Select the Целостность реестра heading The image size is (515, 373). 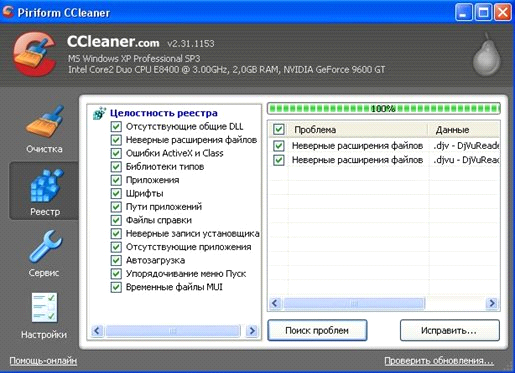tap(164, 113)
